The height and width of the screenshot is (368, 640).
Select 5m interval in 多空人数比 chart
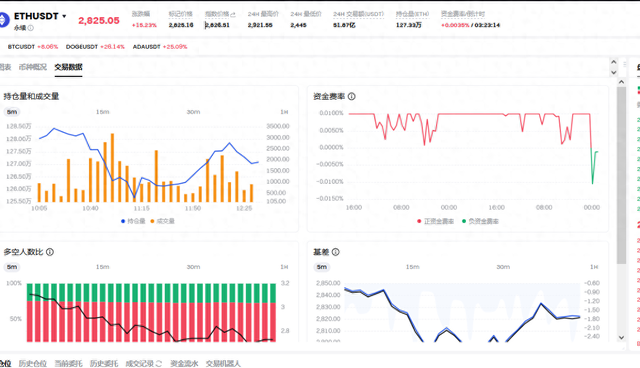pos(12,267)
